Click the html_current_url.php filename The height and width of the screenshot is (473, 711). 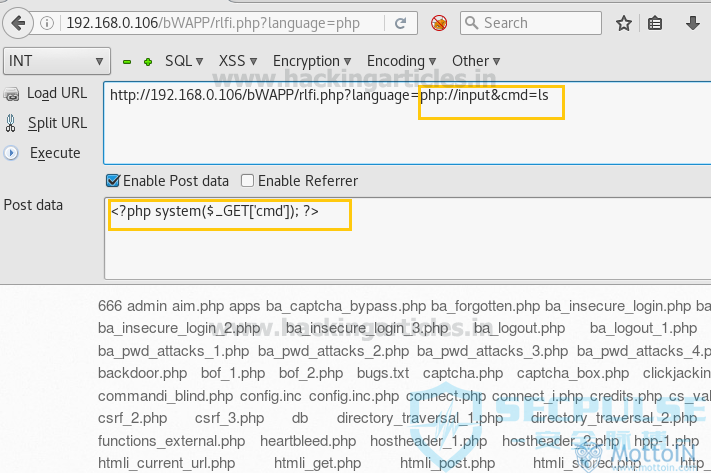click(166, 463)
